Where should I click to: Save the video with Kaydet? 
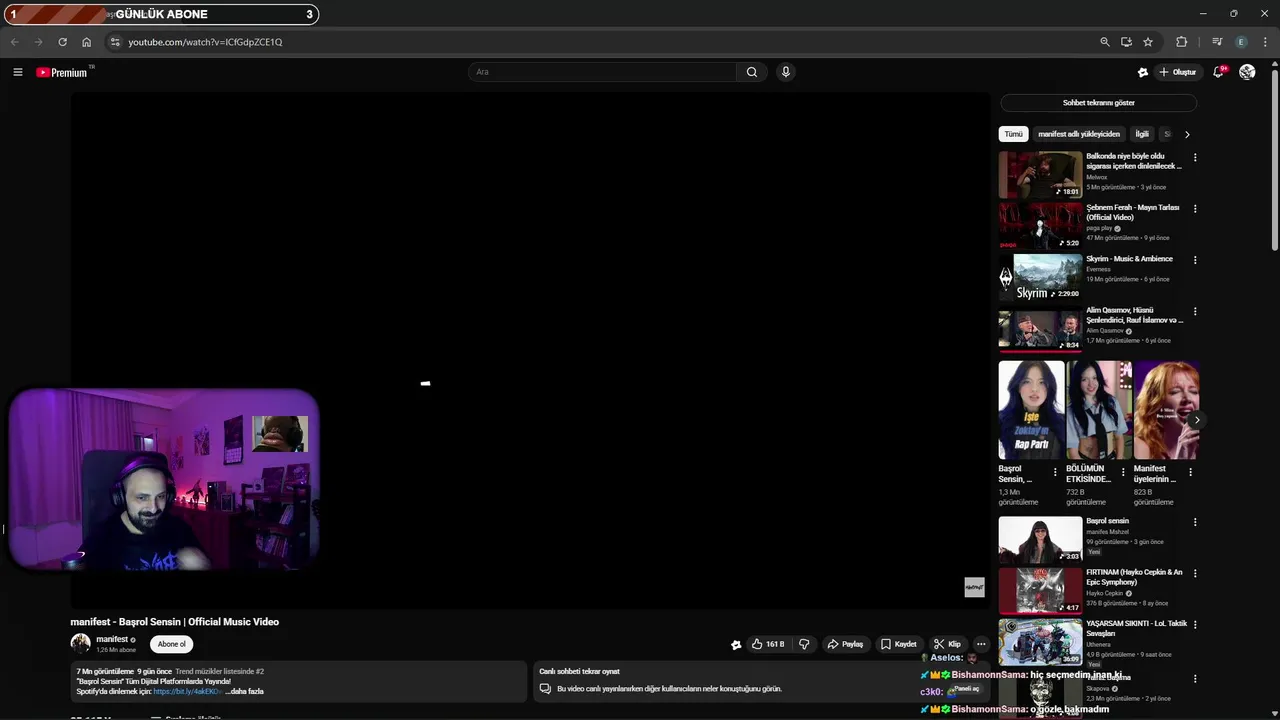point(899,644)
